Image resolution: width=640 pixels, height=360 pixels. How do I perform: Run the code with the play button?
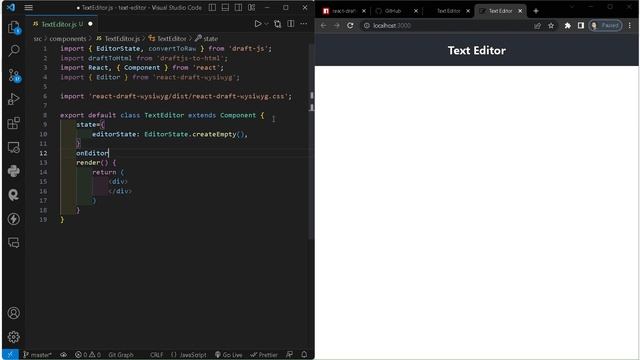tap(258, 24)
